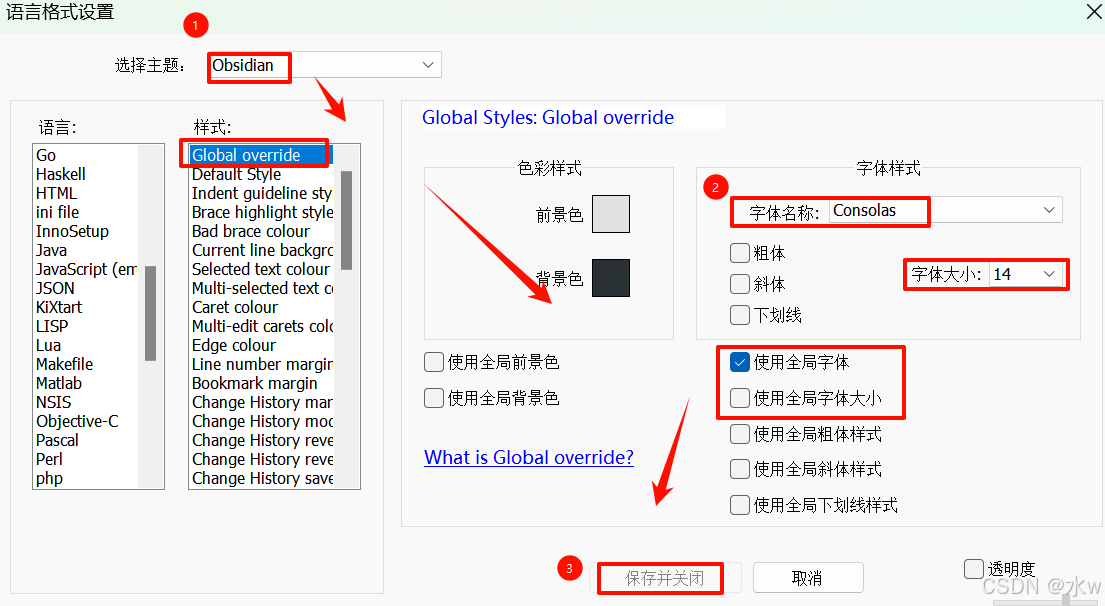Select Line number margin style entry

[x=261, y=364]
